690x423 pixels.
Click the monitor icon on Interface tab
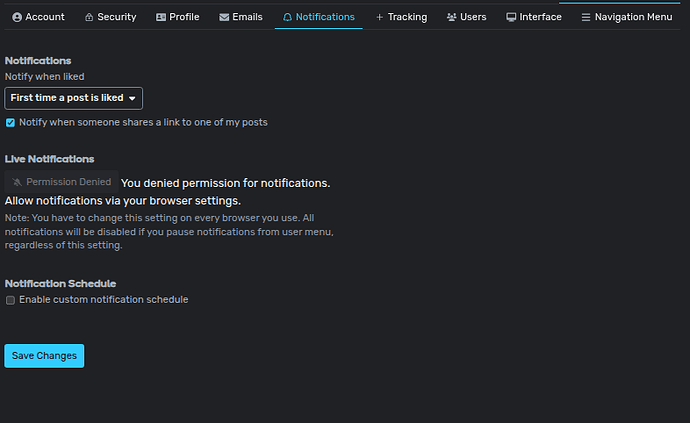point(511,17)
